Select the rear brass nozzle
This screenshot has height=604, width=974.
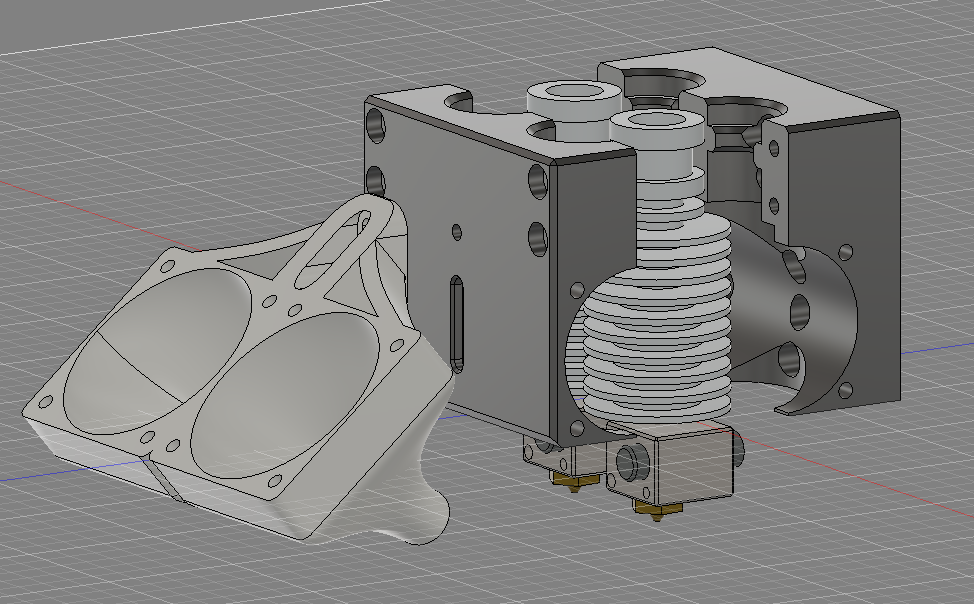click(x=576, y=480)
